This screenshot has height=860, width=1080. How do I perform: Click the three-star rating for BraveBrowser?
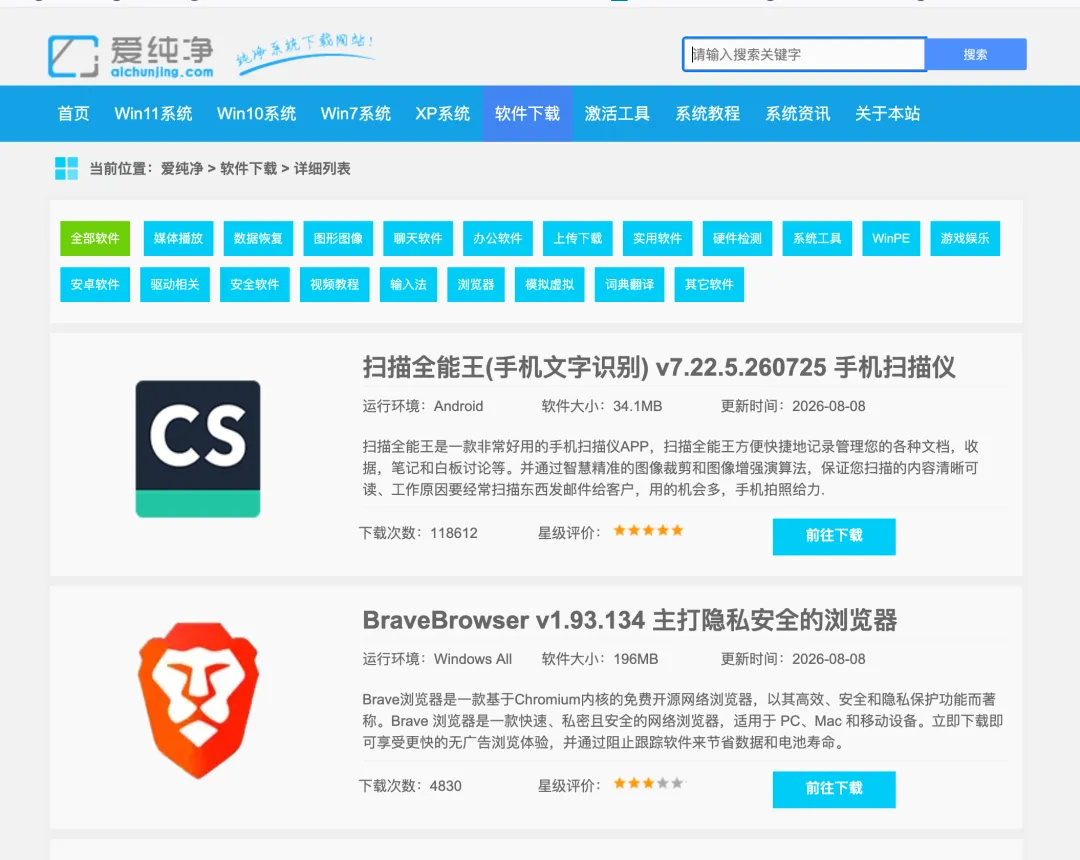[648, 783]
